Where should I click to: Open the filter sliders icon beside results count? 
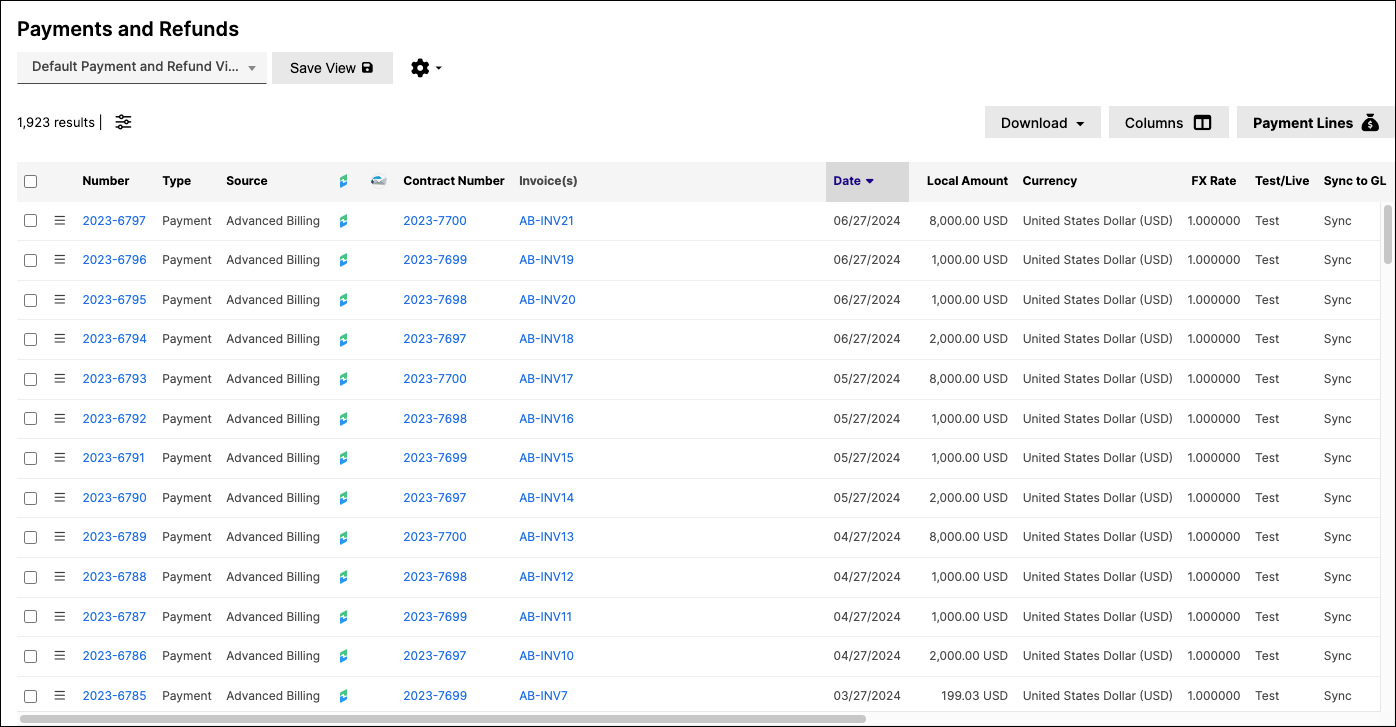(x=123, y=122)
